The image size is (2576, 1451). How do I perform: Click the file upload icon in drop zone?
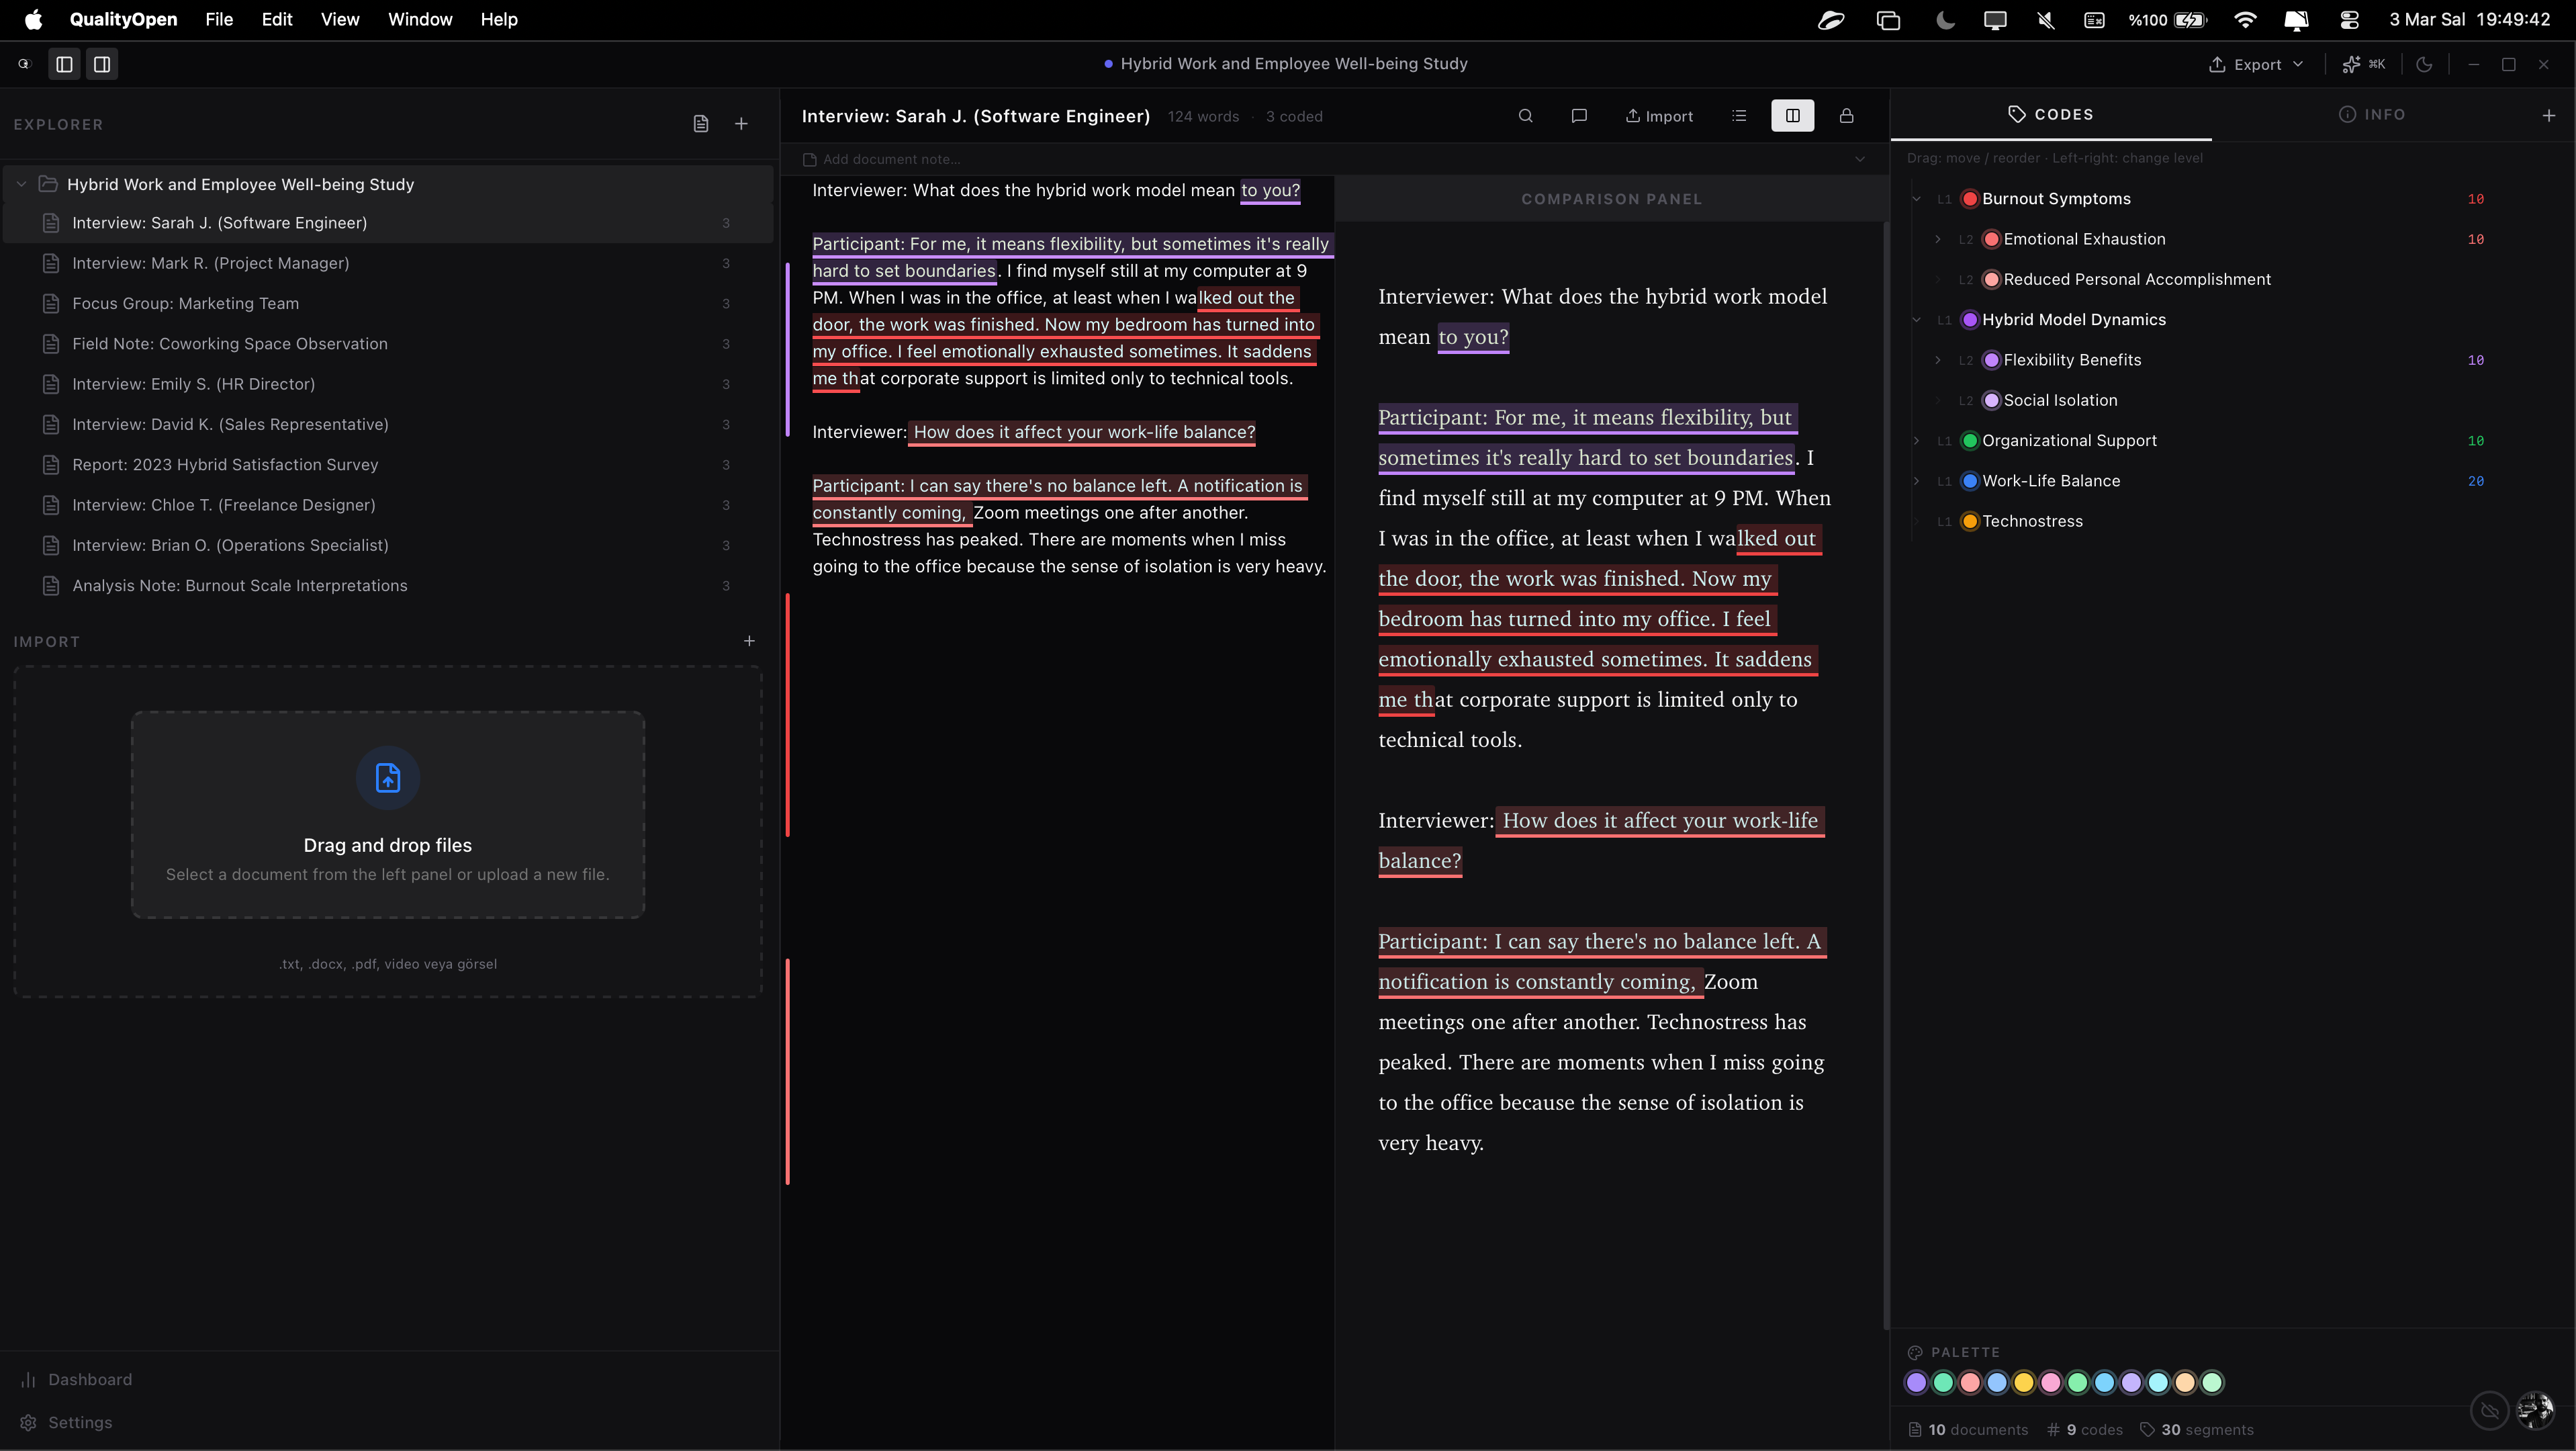pos(388,777)
